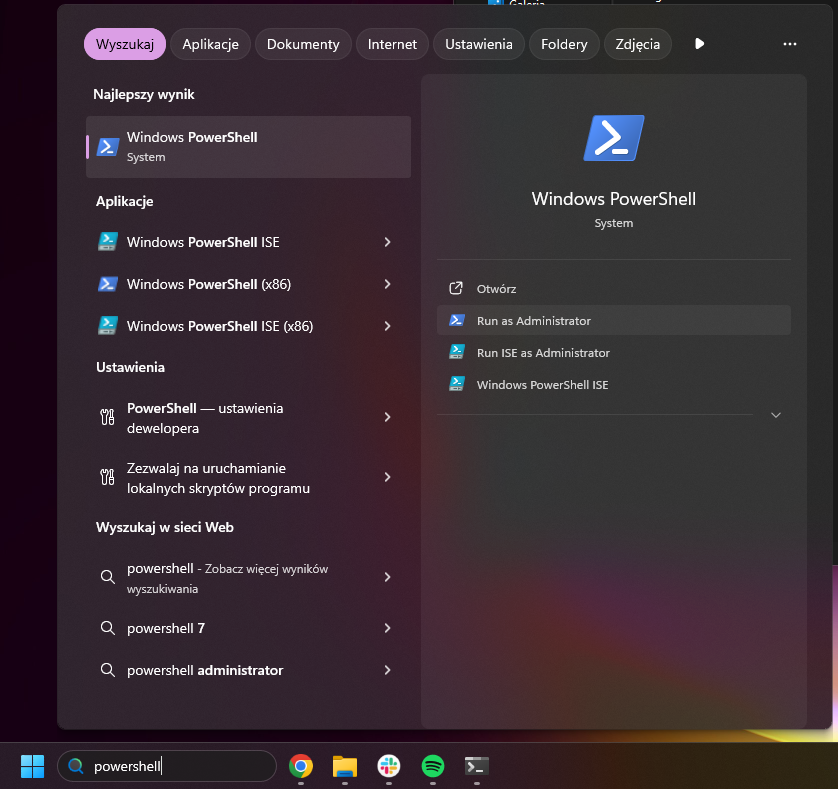Click the search magnifier in taskbar box
The width and height of the screenshot is (838, 789).
point(75,766)
